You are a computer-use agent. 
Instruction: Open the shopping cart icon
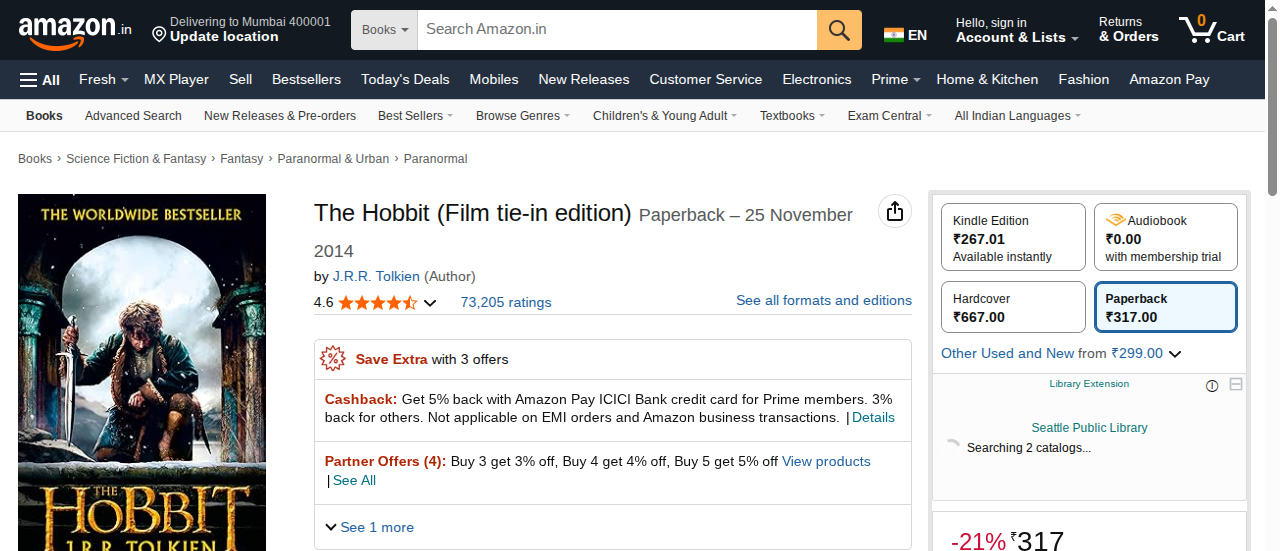point(1196,30)
